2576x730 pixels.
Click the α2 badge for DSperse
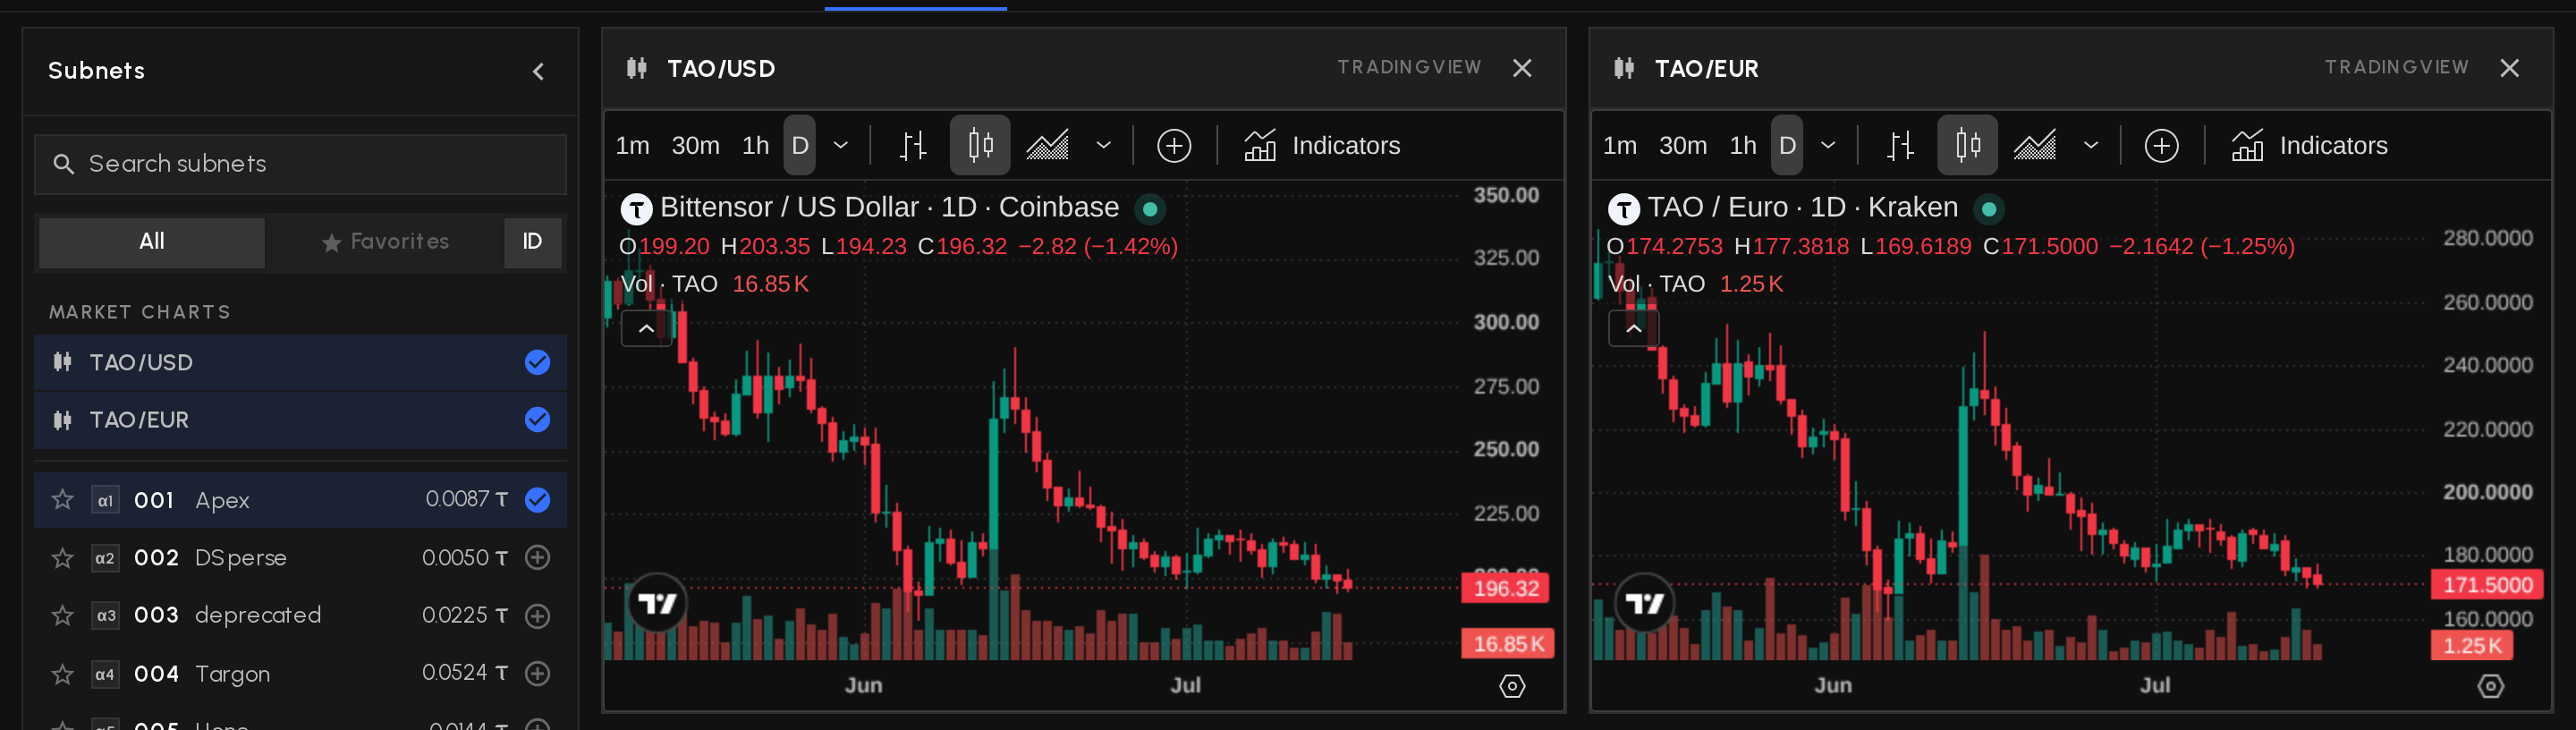pyautogui.click(x=105, y=558)
